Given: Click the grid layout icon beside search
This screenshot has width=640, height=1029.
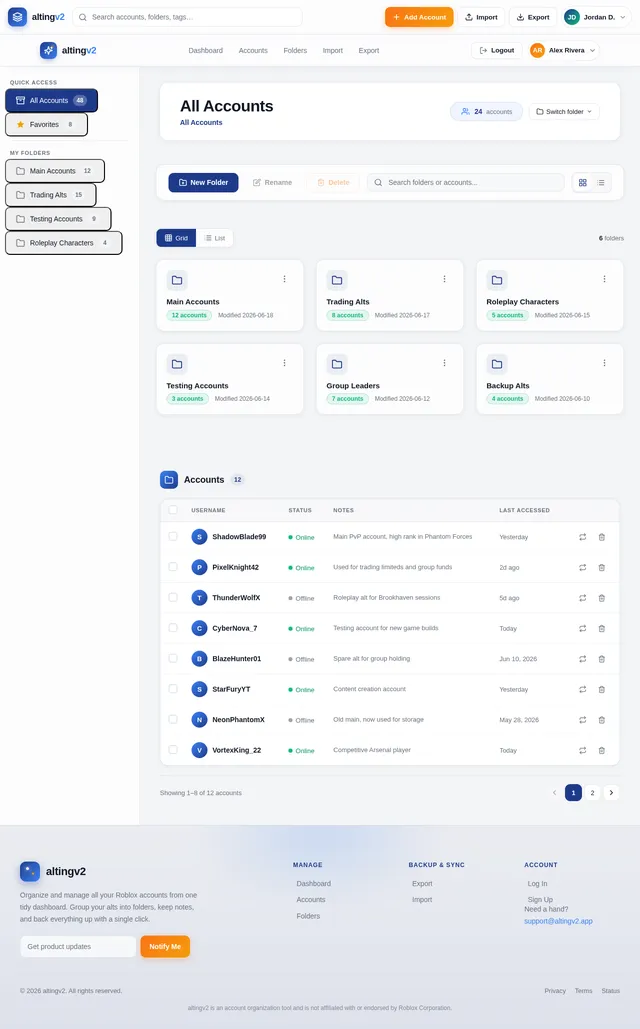Looking at the screenshot, I should [x=582, y=182].
